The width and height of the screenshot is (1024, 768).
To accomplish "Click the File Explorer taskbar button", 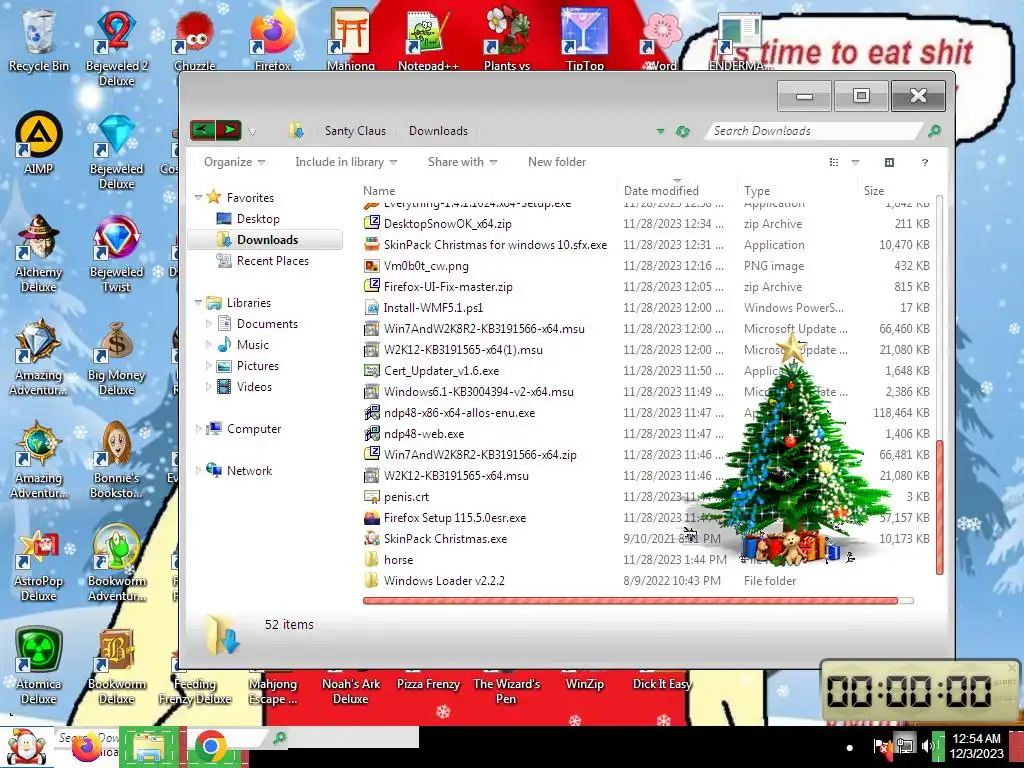I will [149, 746].
